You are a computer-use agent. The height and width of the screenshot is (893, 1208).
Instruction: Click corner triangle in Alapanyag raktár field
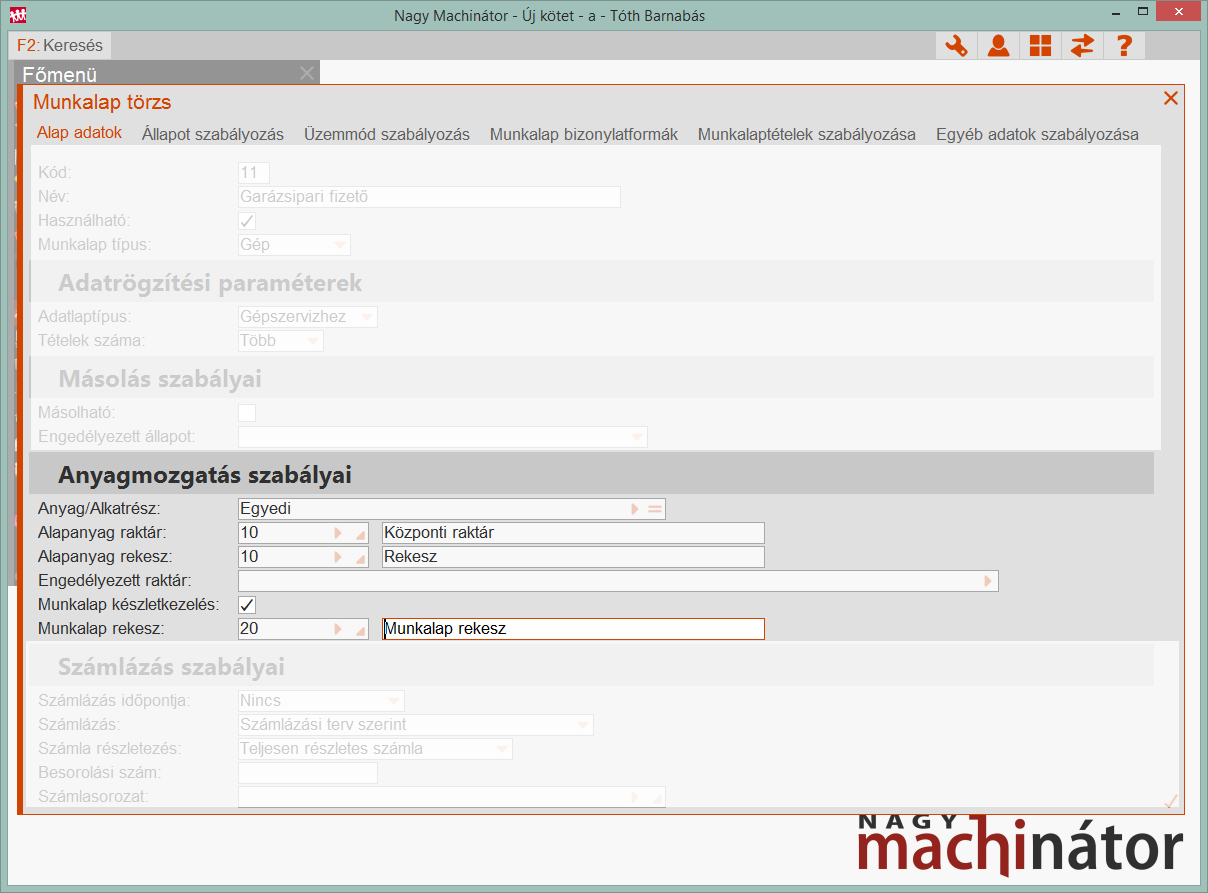click(x=361, y=535)
